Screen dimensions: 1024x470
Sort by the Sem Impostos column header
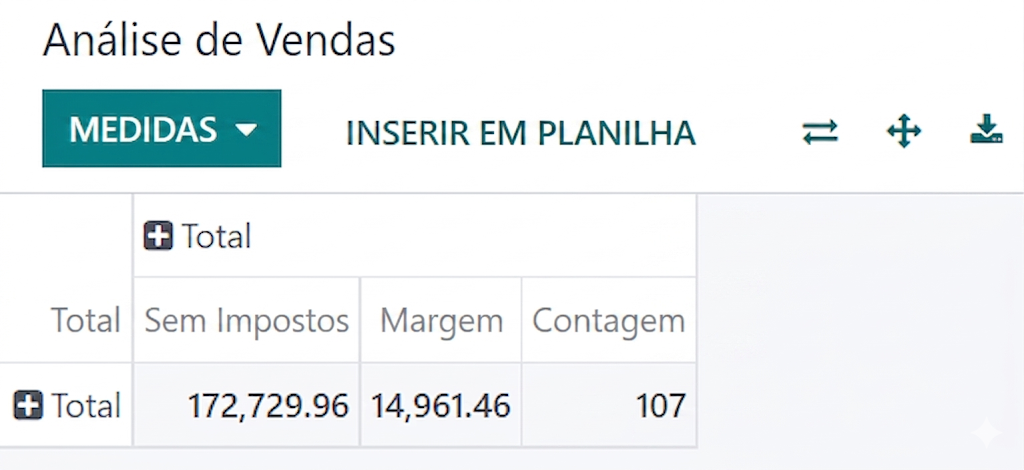[x=247, y=321]
